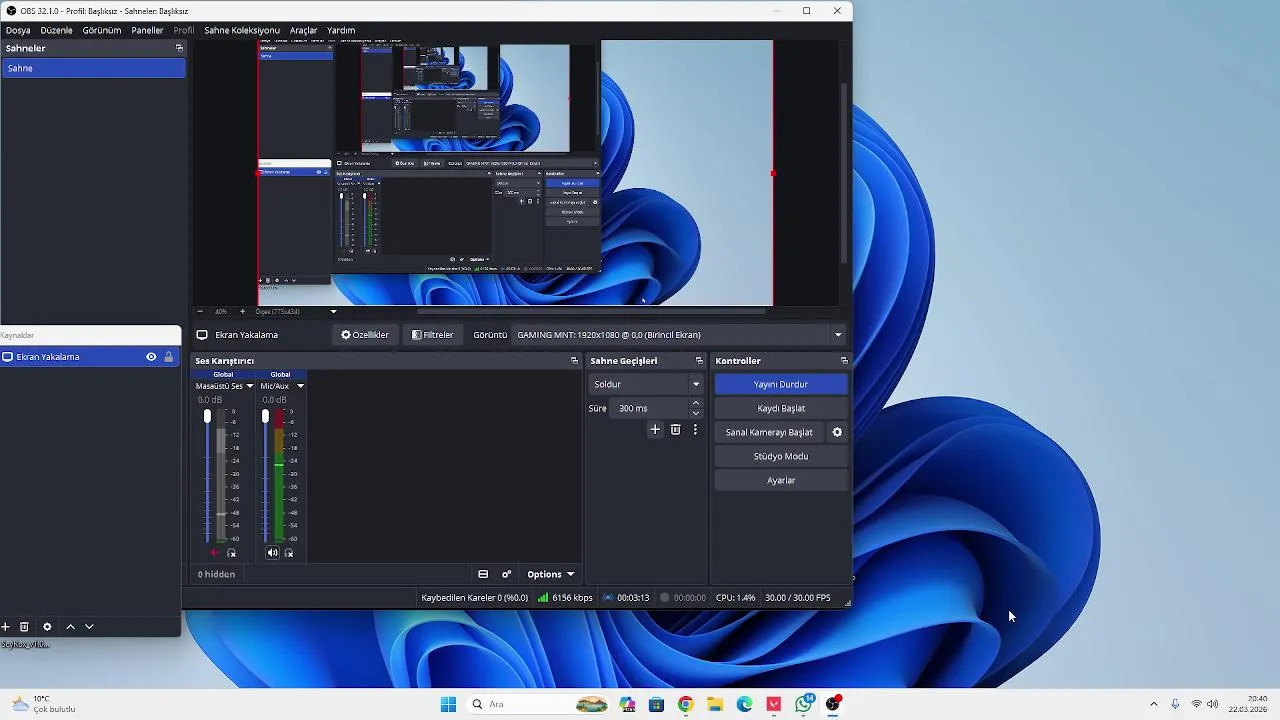This screenshot has width=1280, height=720.
Task: Add a new source with plus icon
Action: (x=5, y=627)
